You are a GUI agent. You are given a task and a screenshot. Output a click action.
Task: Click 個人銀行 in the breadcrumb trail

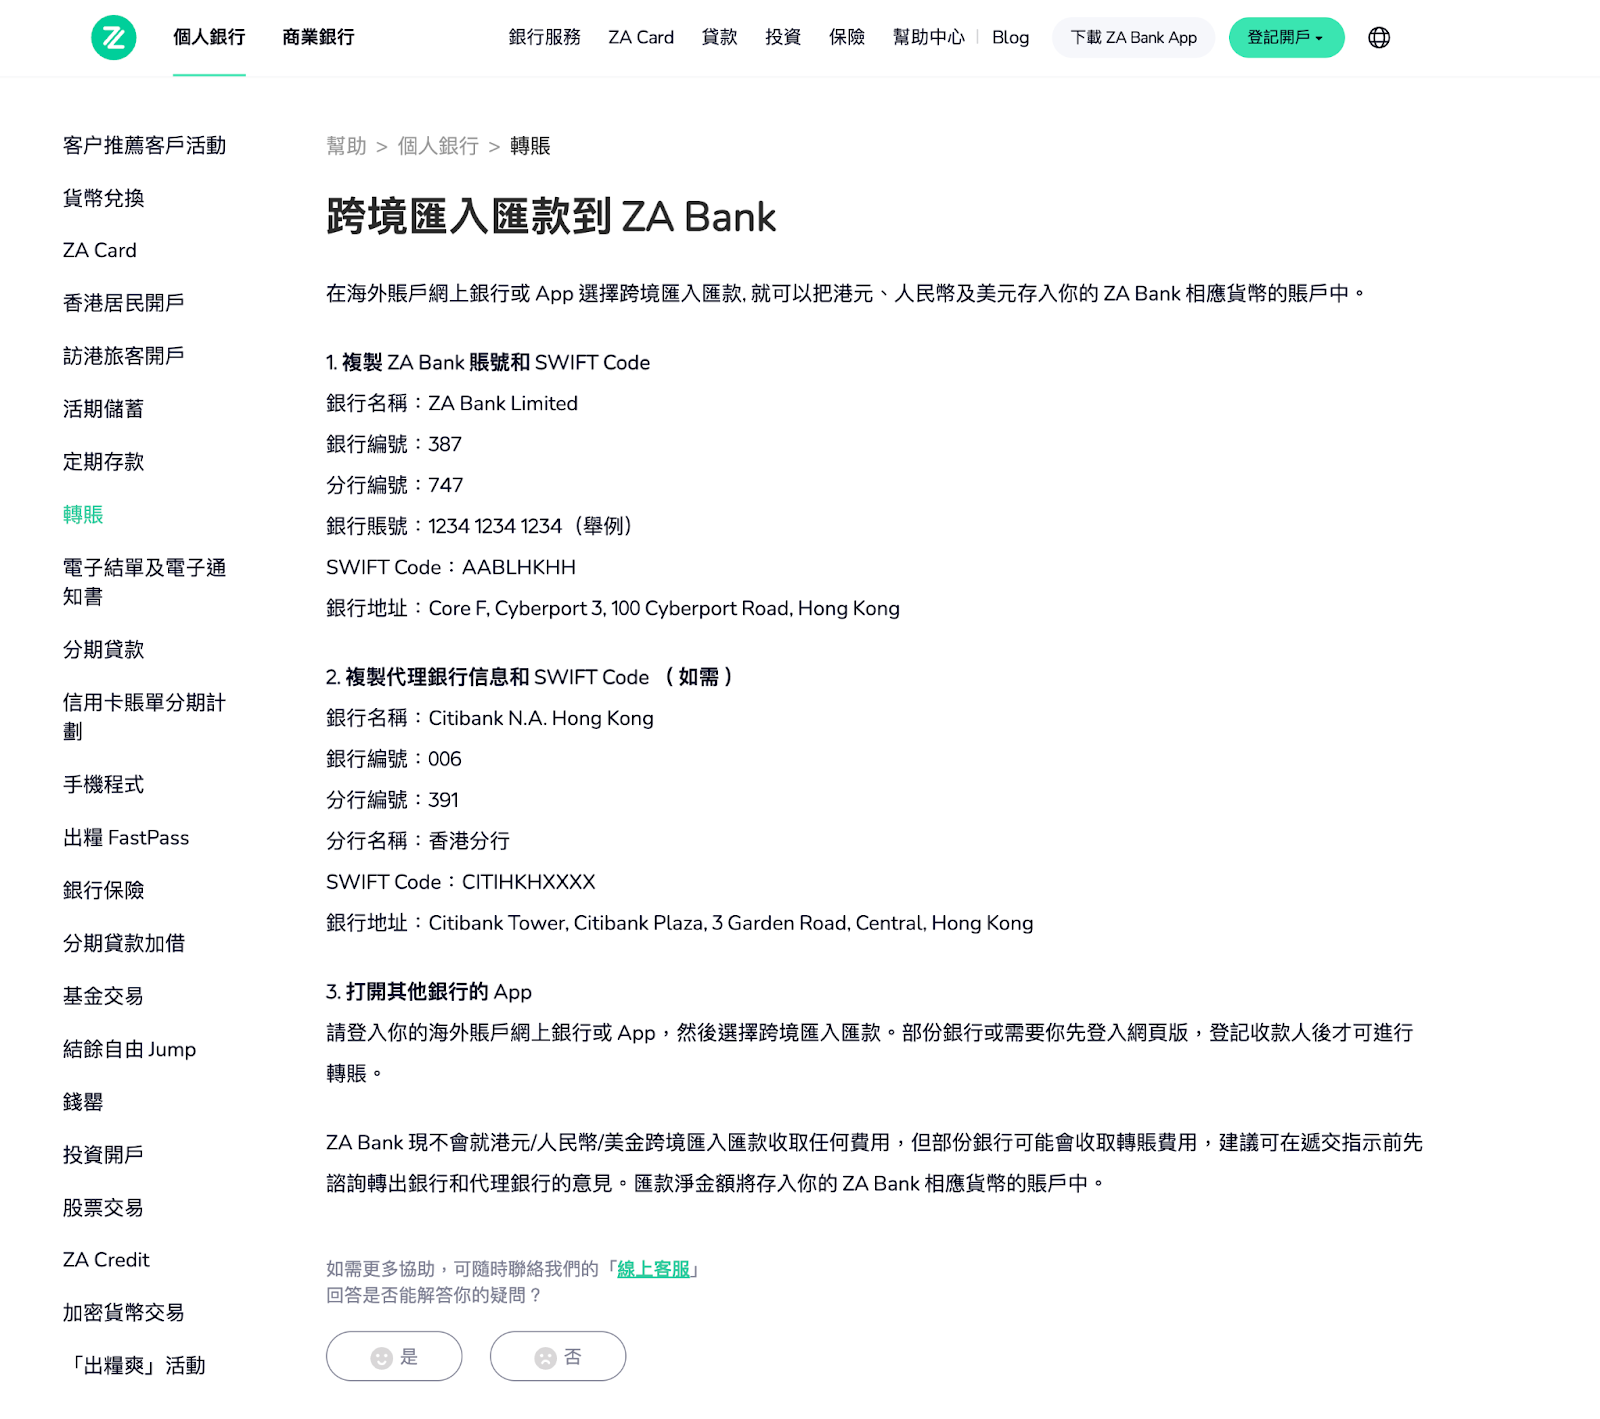pyautogui.click(x=438, y=146)
